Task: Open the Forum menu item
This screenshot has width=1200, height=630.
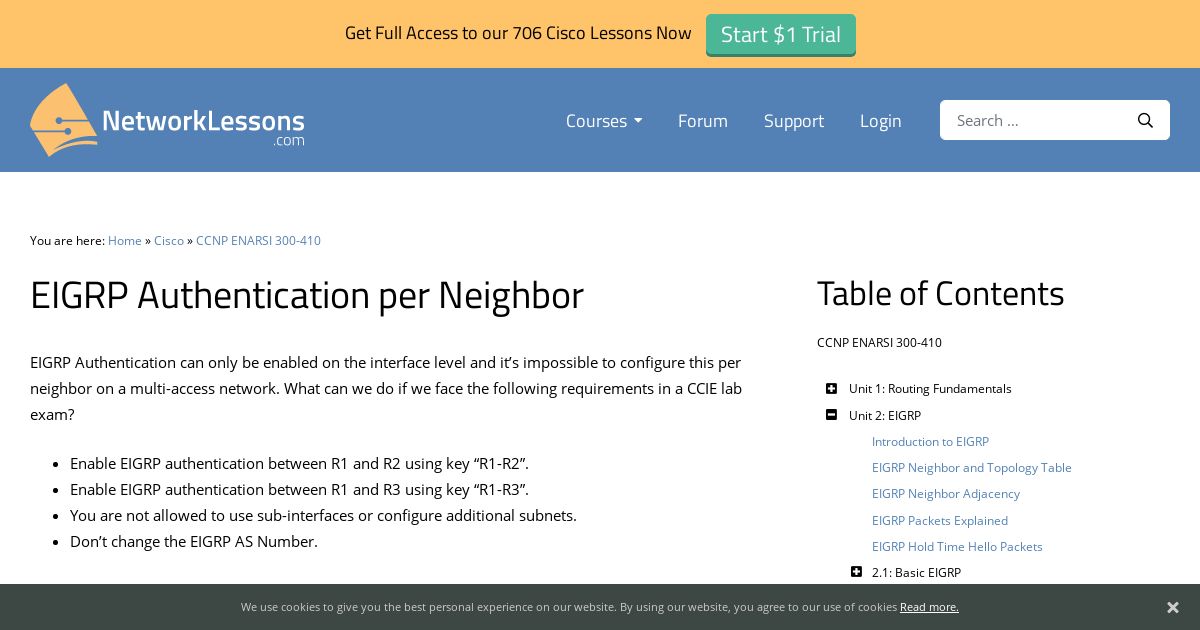Action: (x=703, y=120)
